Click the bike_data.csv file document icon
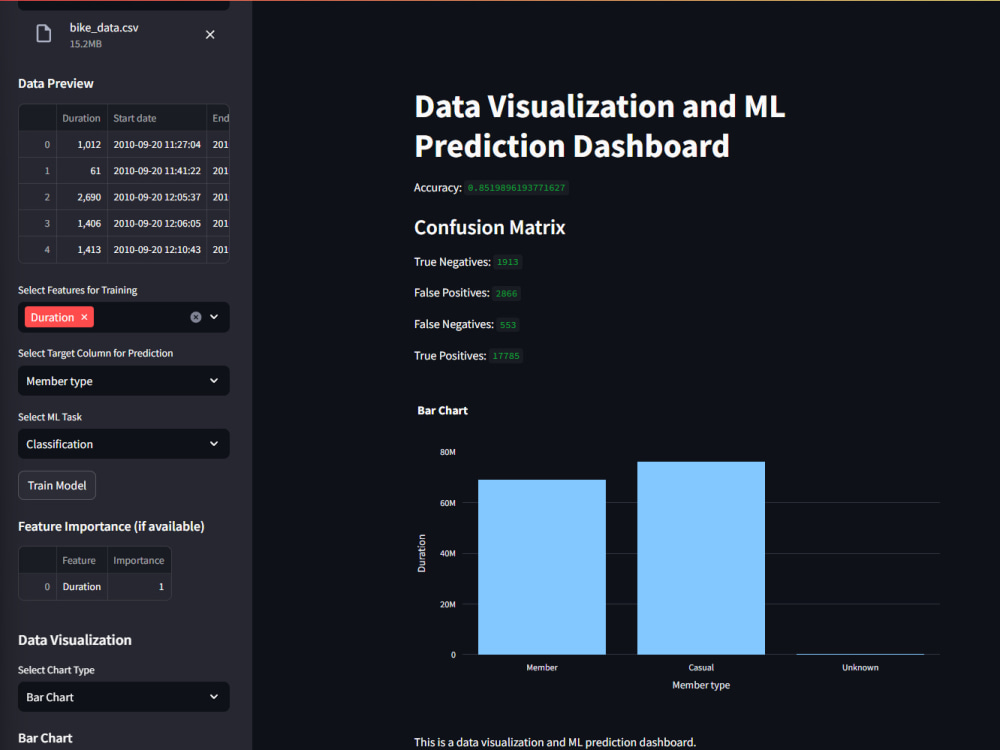Viewport: 1000px width, 750px height. [x=43, y=33]
